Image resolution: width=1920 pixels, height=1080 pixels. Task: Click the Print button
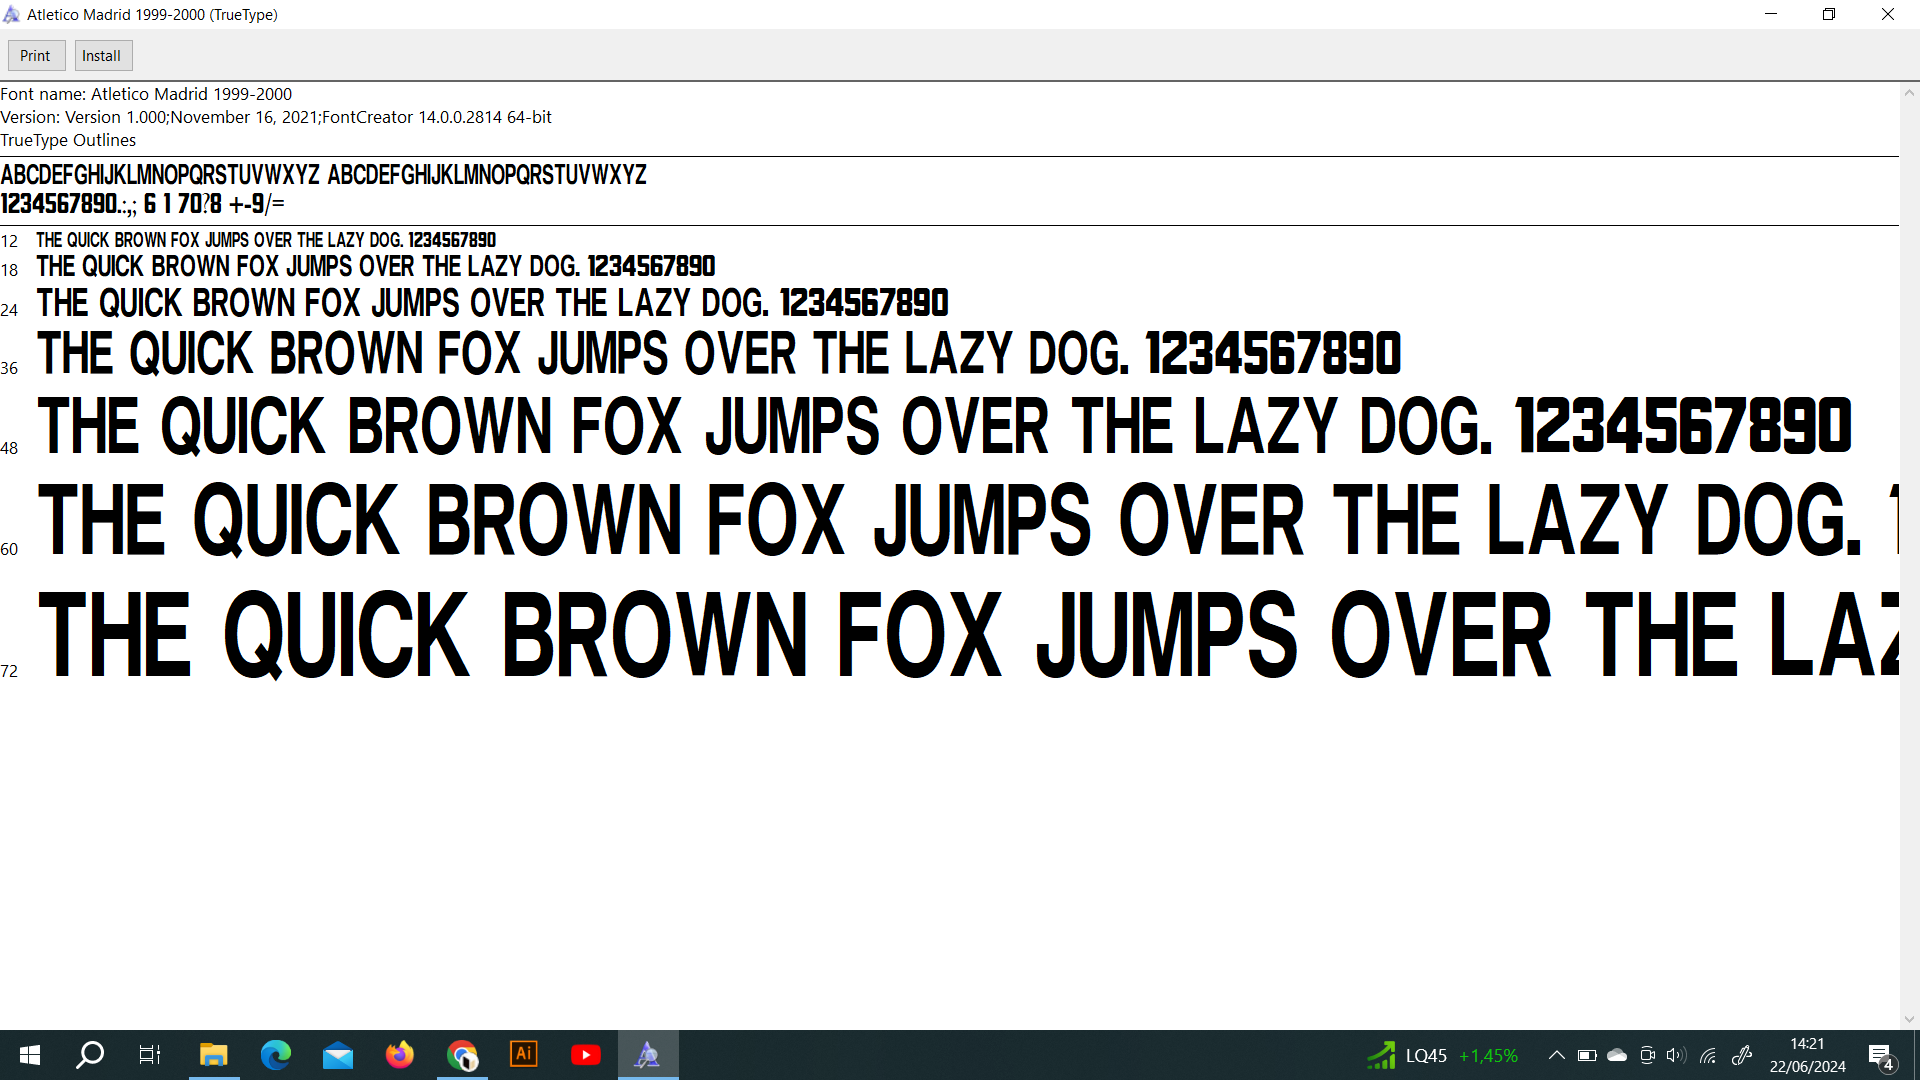pos(36,56)
